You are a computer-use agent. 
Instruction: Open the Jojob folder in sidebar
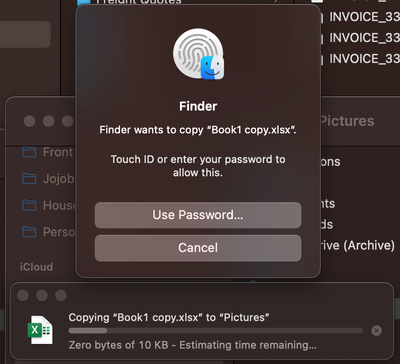(48, 179)
